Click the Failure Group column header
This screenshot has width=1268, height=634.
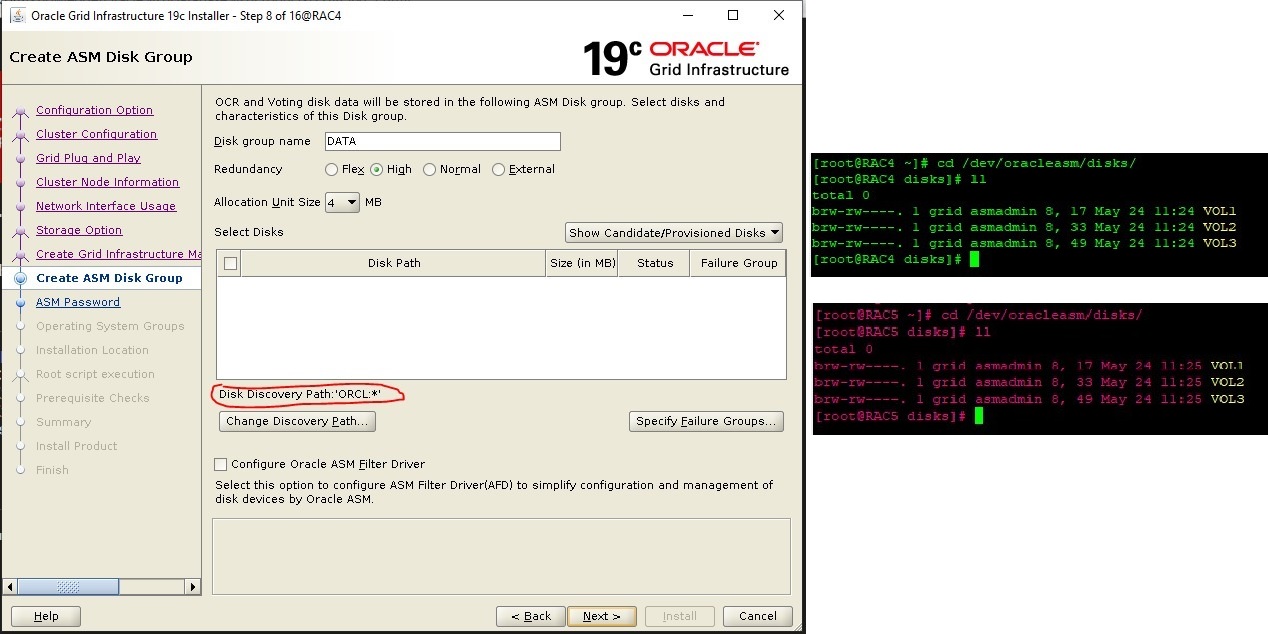pos(739,263)
